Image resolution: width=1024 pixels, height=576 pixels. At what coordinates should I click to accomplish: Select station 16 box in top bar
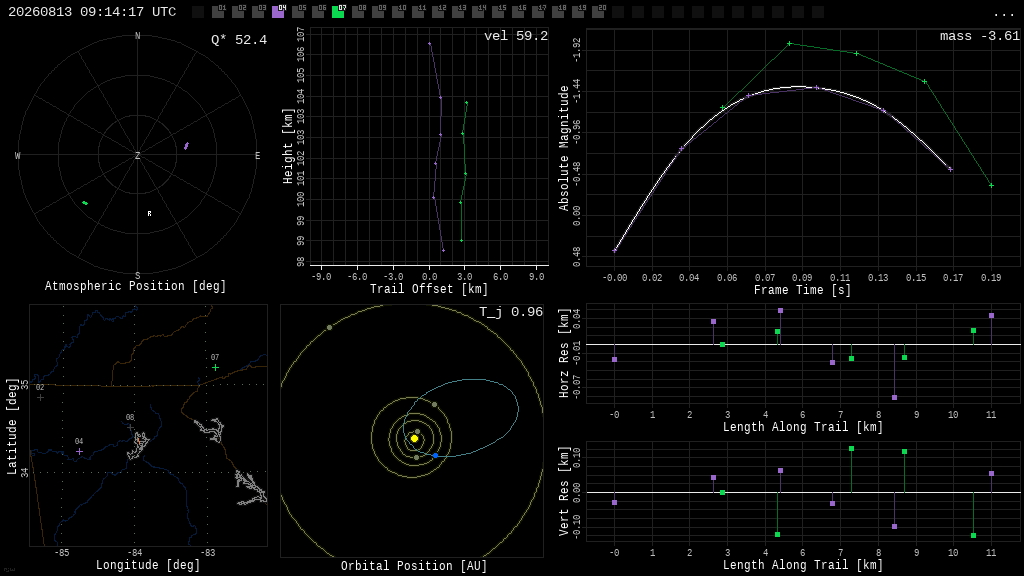point(518,12)
